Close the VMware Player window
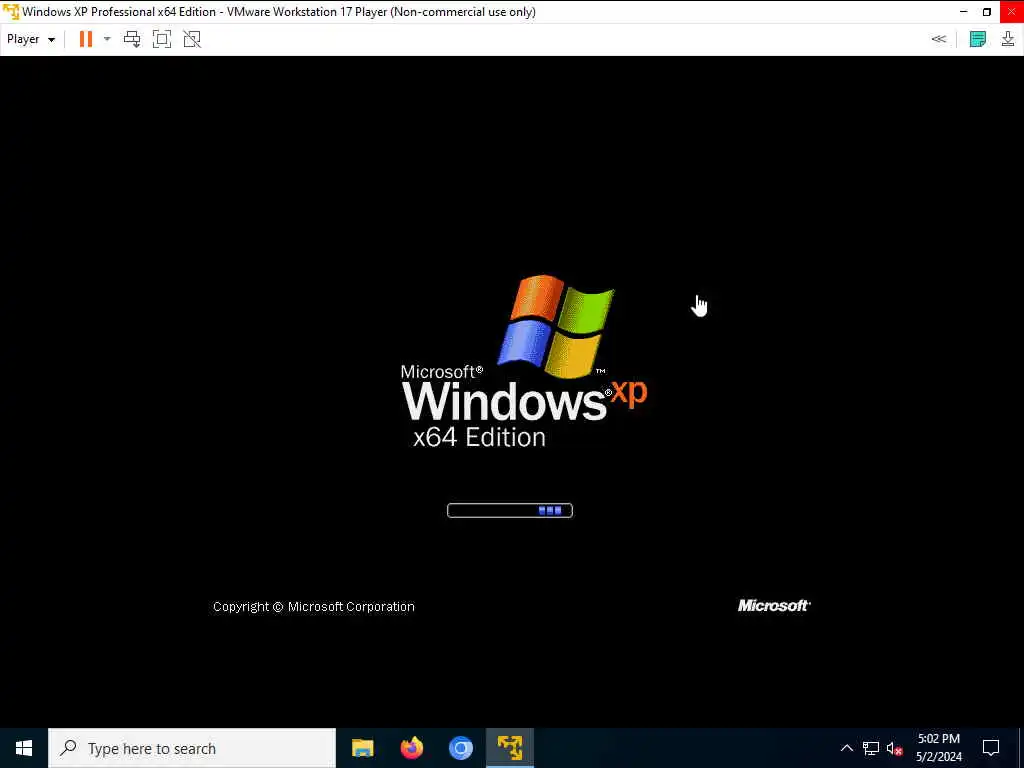The height and width of the screenshot is (768, 1024). pyautogui.click(x=1012, y=12)
